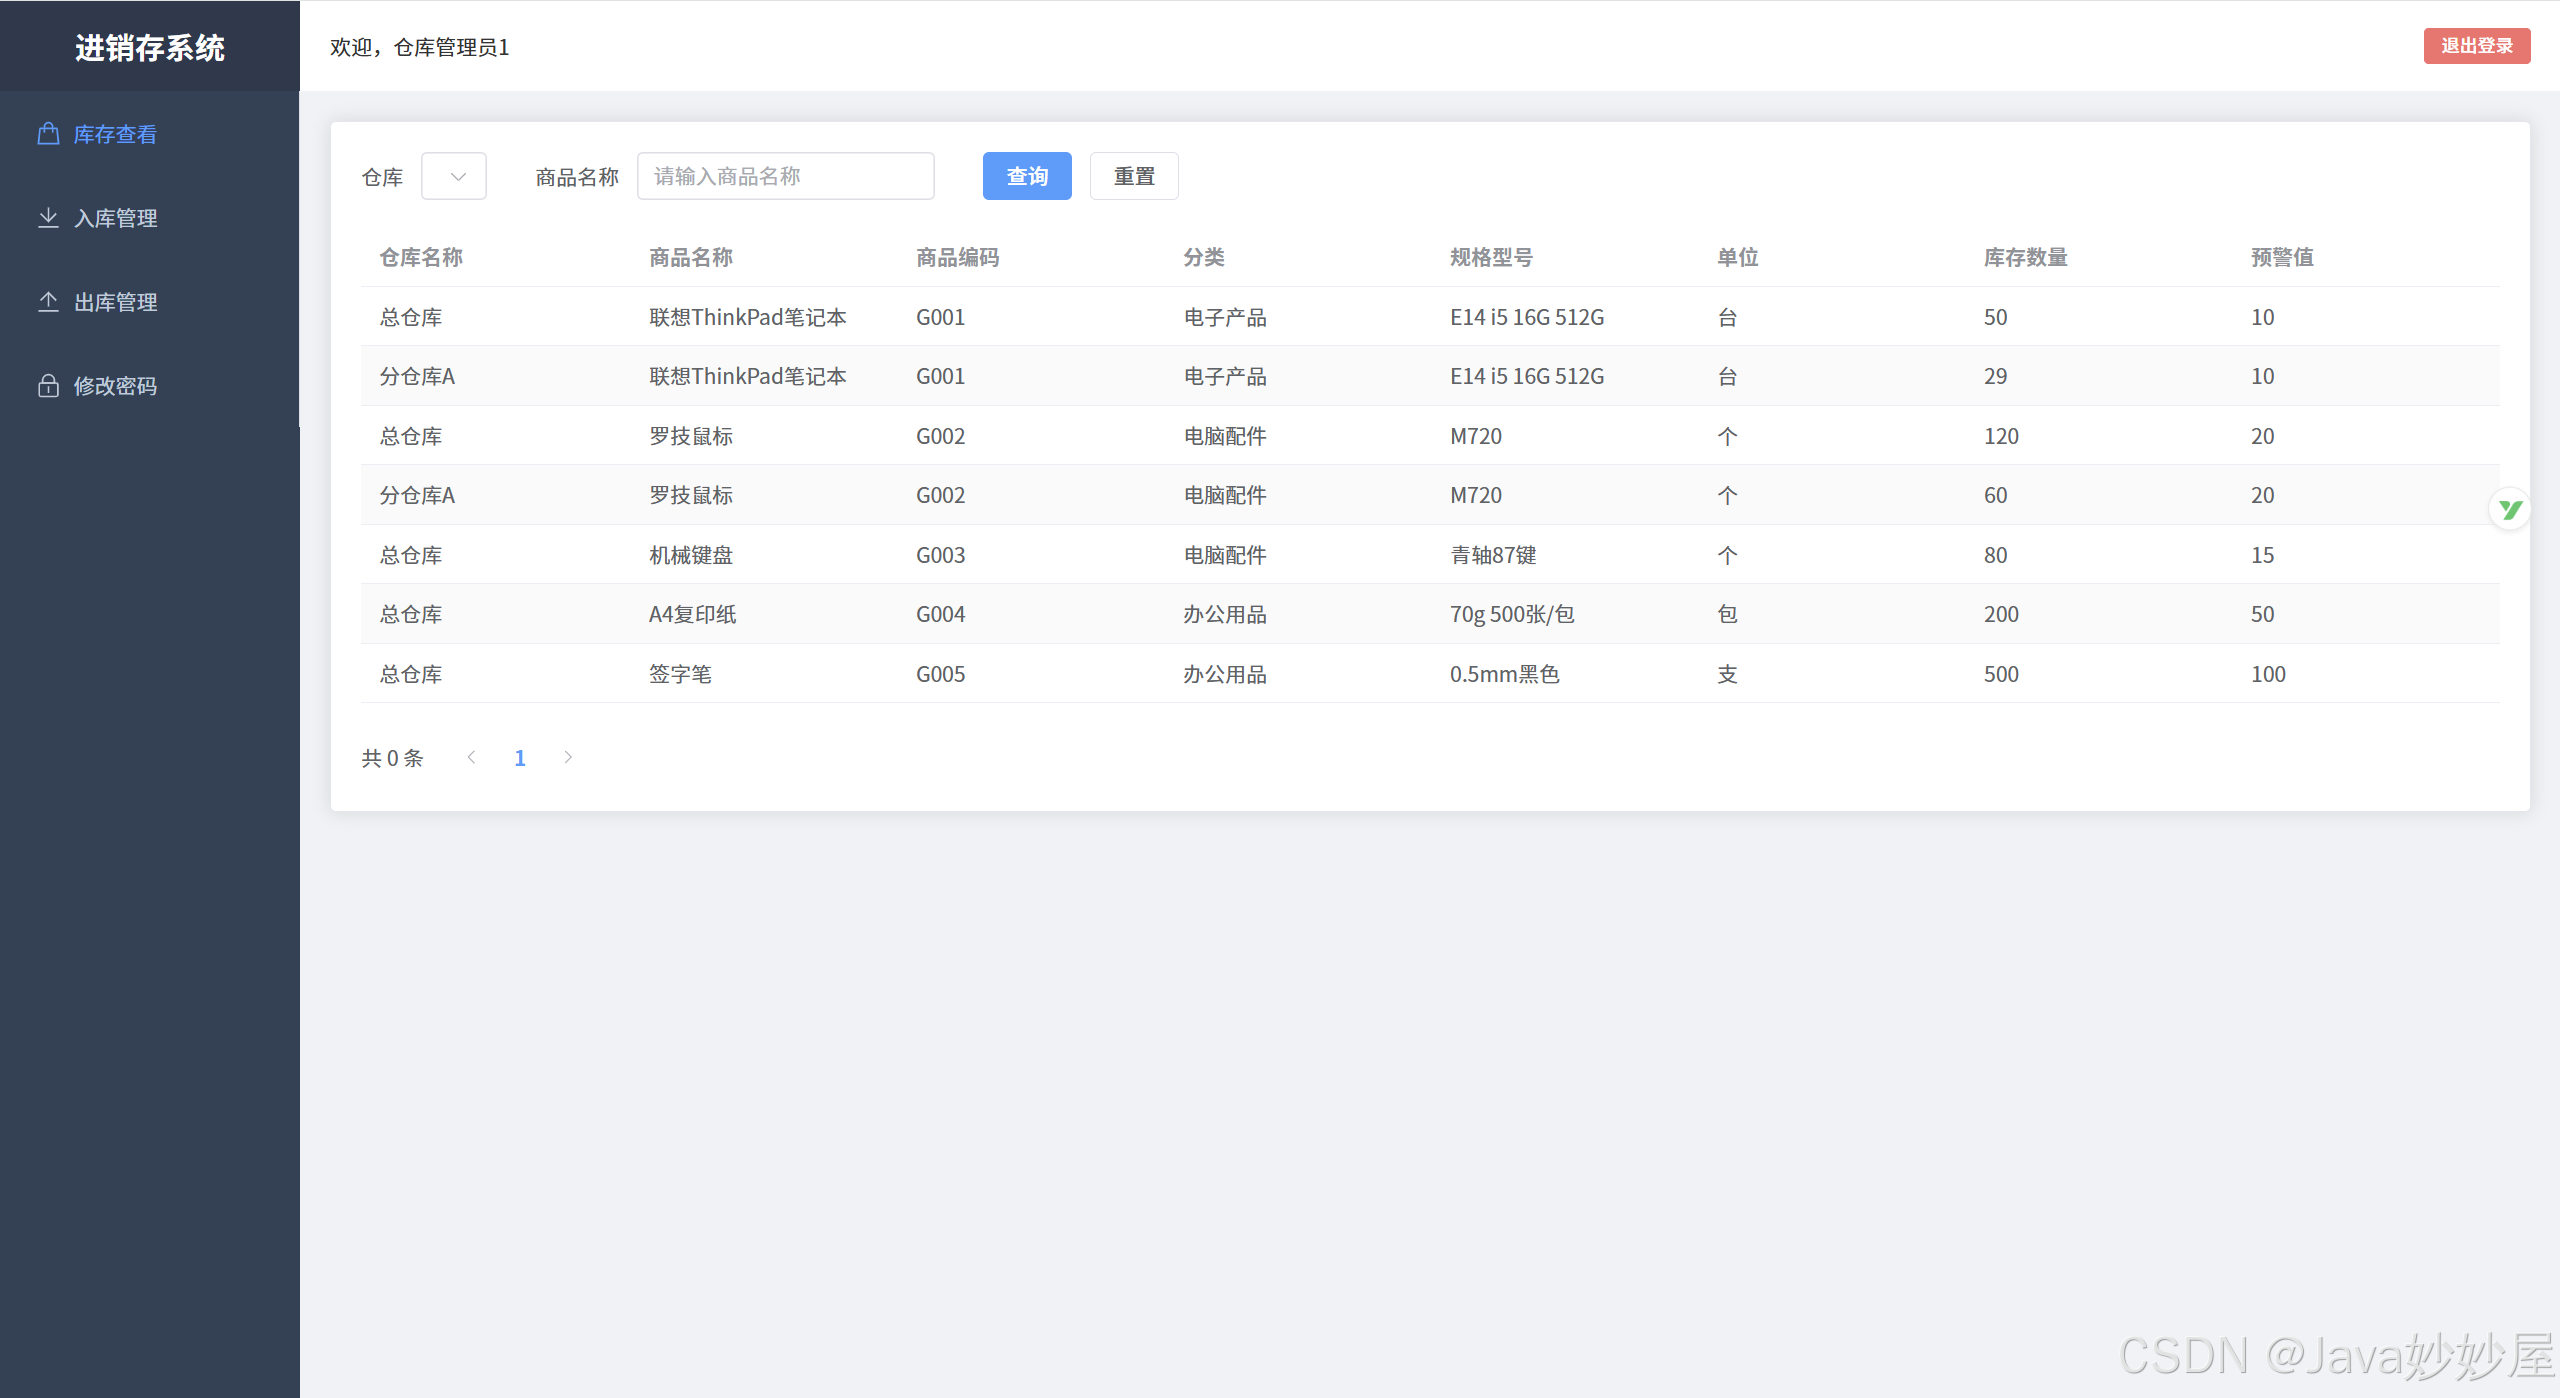Click the upload arrow icon beside 出库管理

[x=48, y=302]
